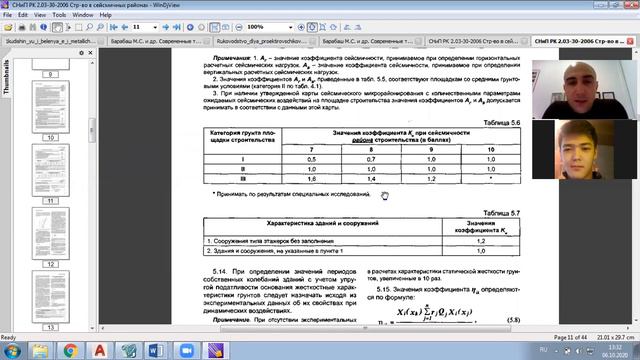Navigate back in view history

click(x=190, y=27)
